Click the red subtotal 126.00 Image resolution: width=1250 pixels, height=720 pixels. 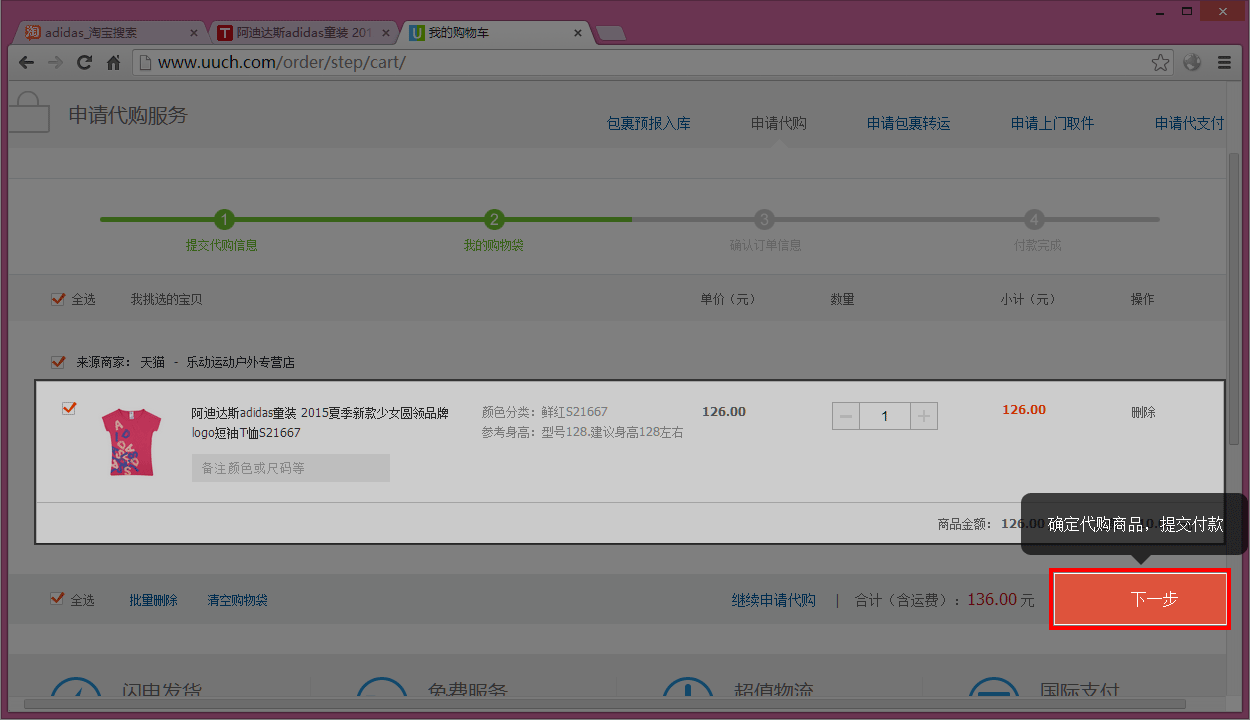[x=1024, y=409]
